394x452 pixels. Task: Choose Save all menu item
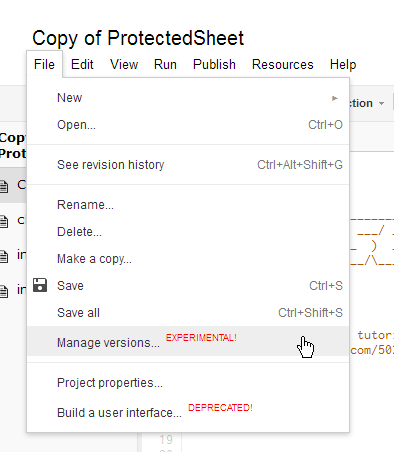point(188,313)
